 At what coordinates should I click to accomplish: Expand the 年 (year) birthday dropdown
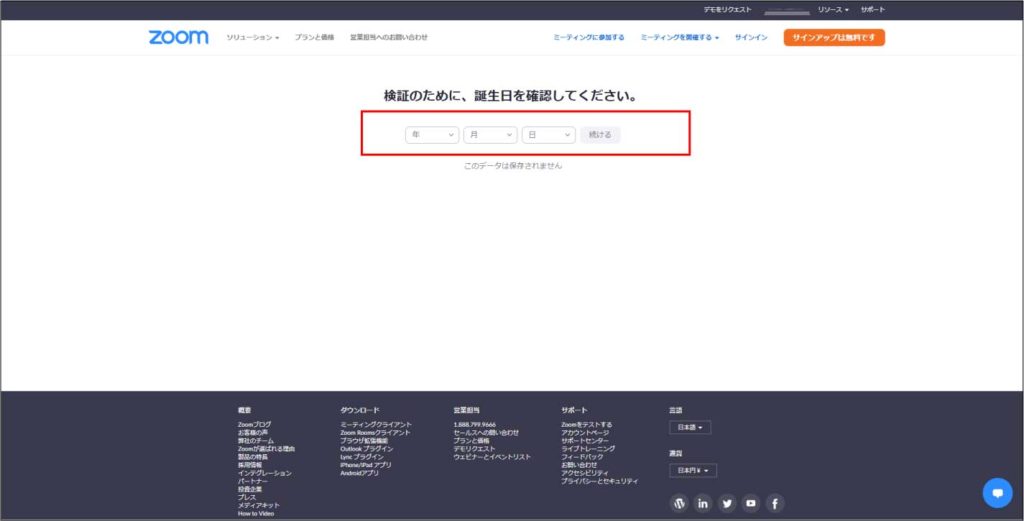click(432, 134)
